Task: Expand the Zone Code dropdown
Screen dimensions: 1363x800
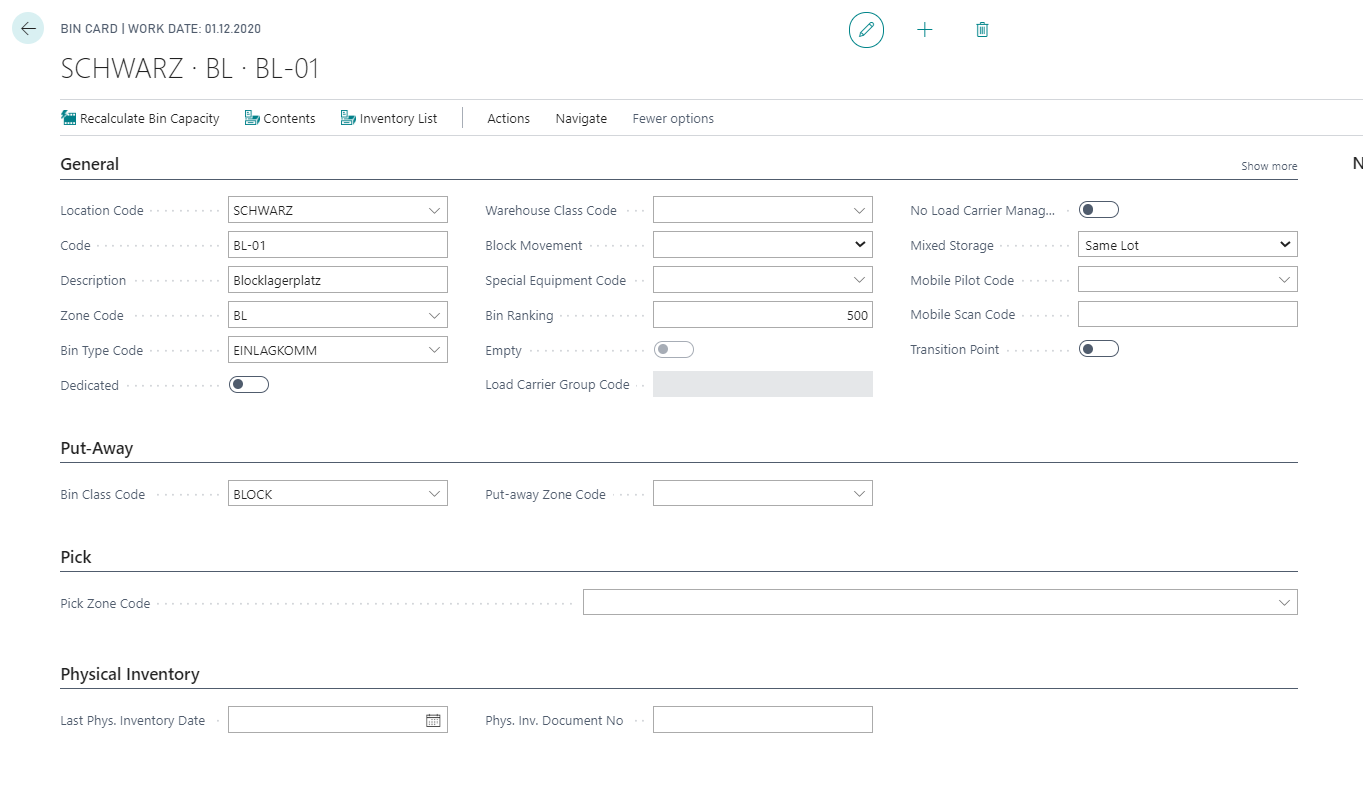Action: [434, 316]
